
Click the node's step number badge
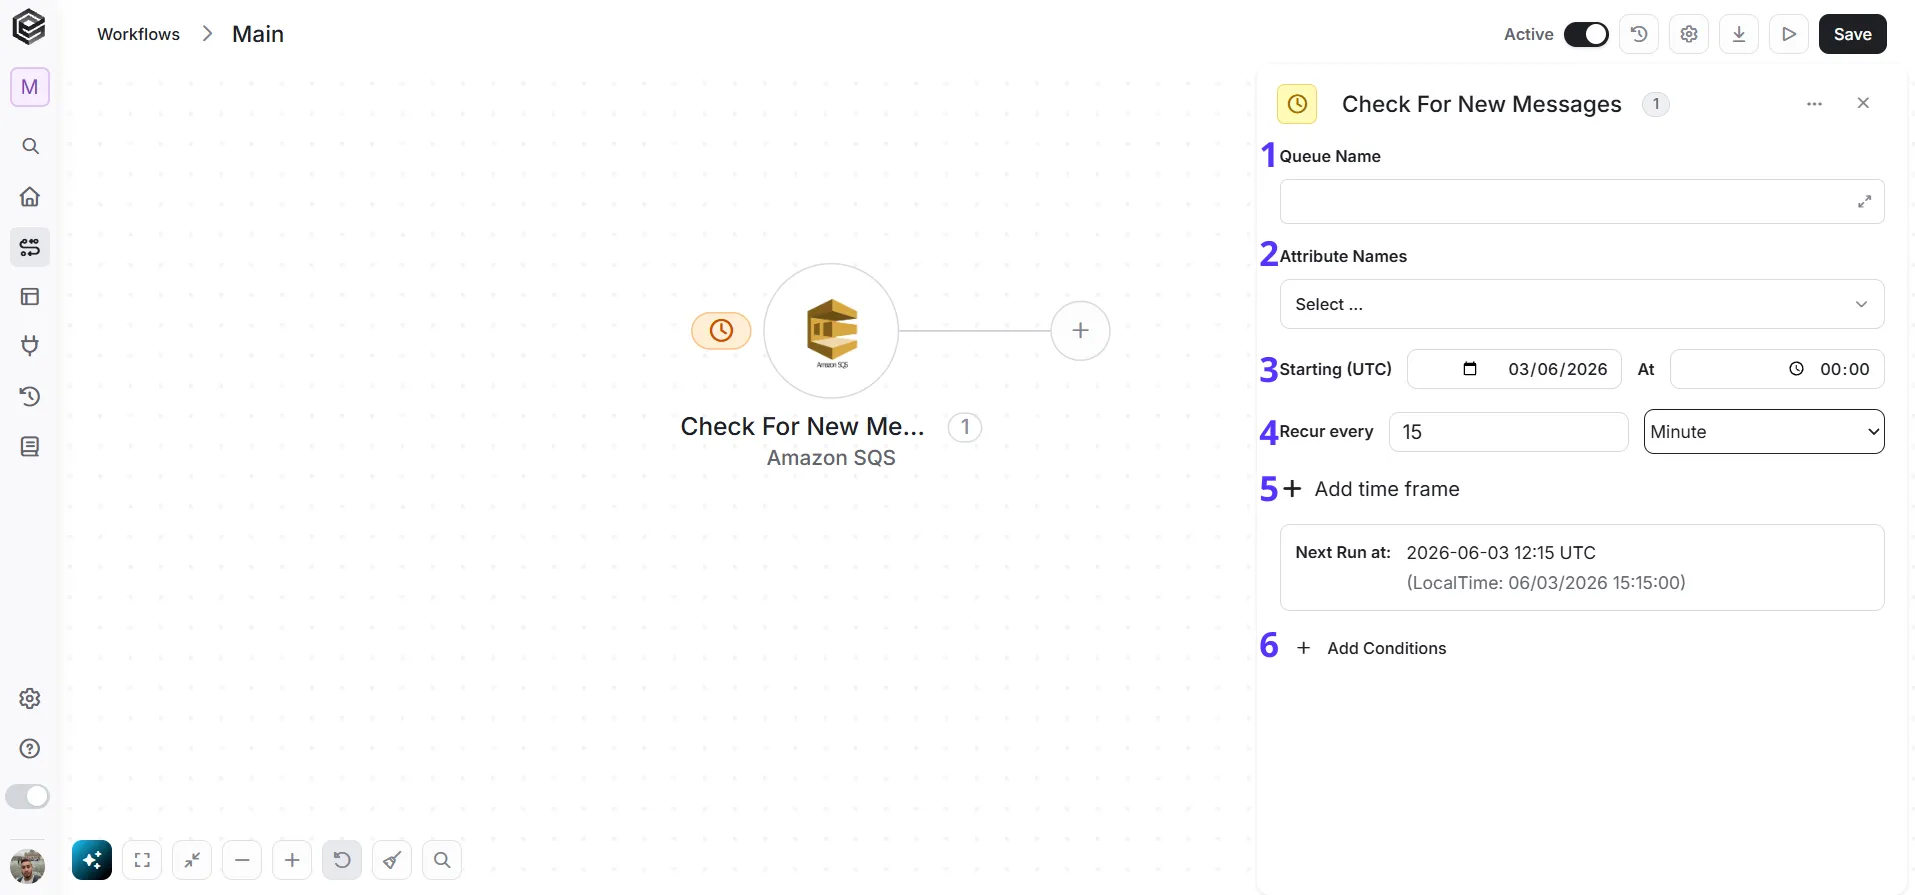pyautogui.click(x=965, y=427)
